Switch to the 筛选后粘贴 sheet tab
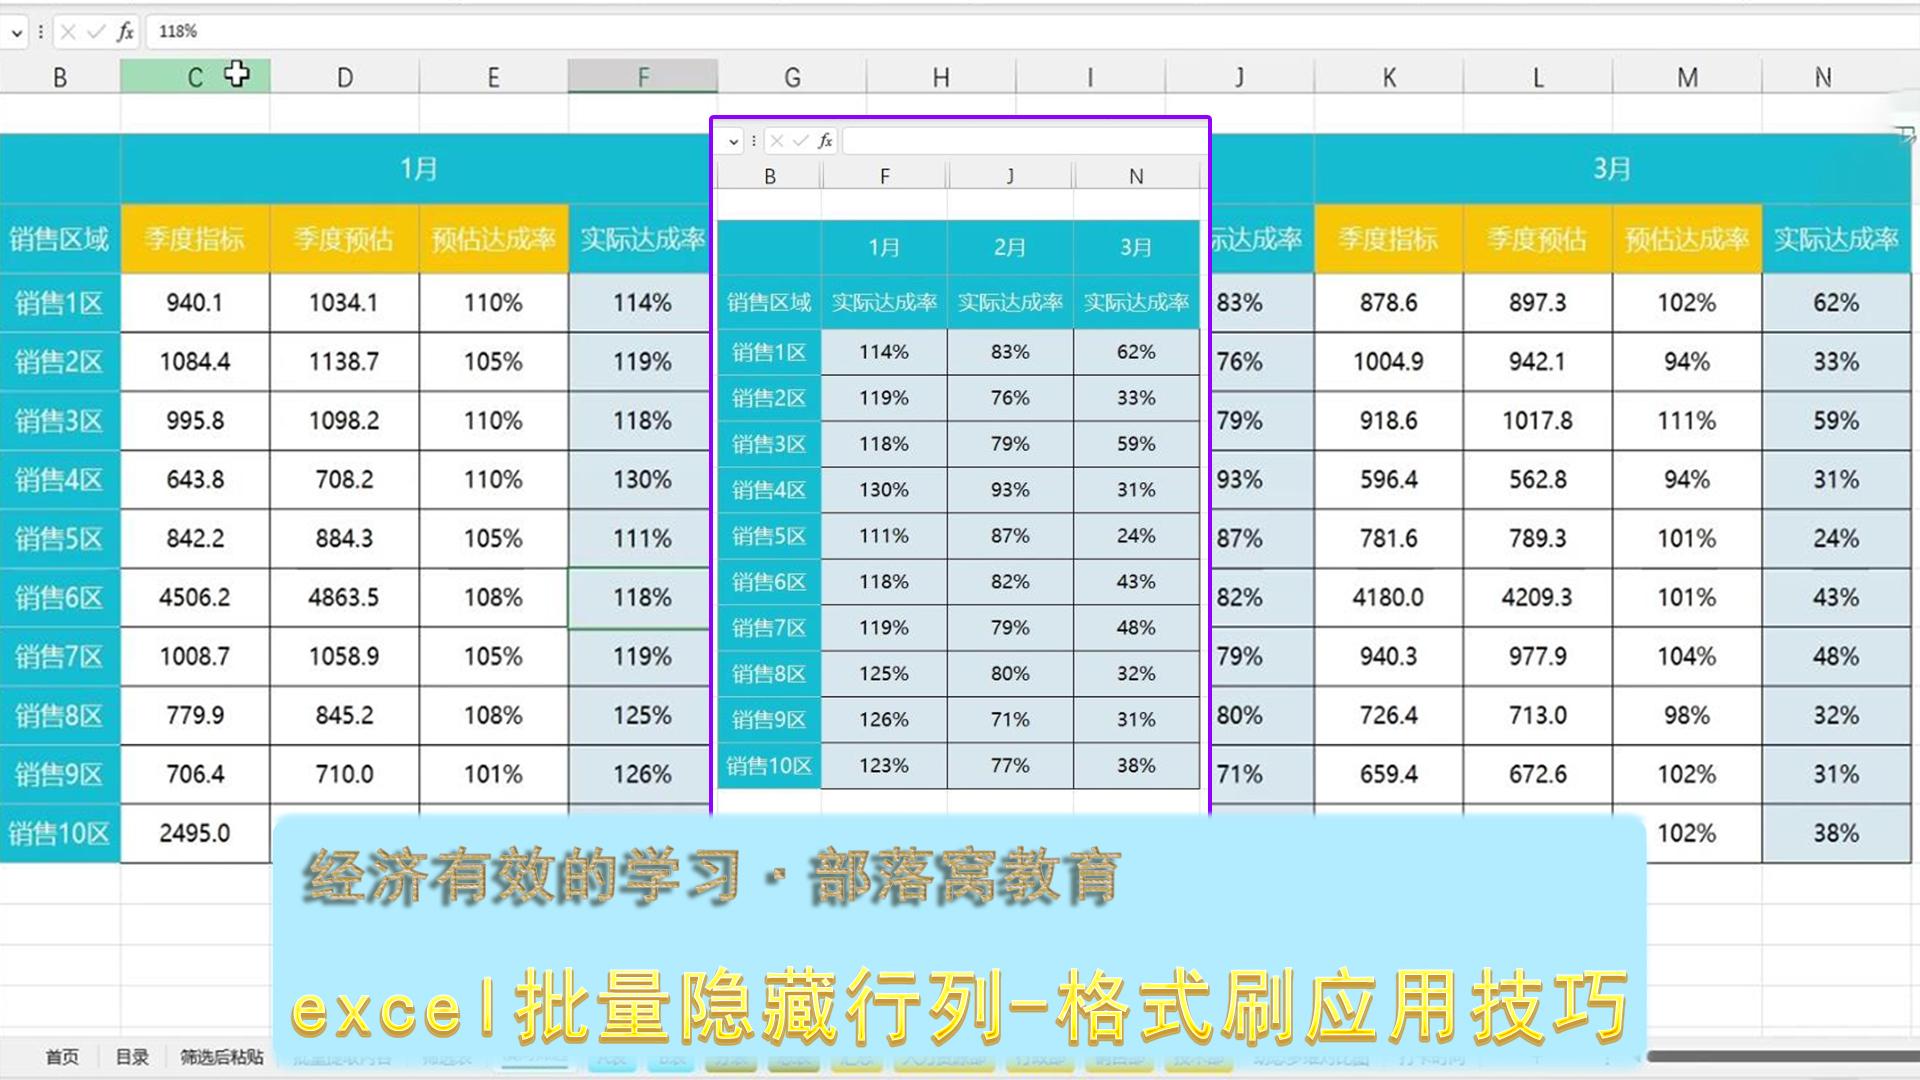Viewport: 1920px width, 1080px height. [221, 1057]
